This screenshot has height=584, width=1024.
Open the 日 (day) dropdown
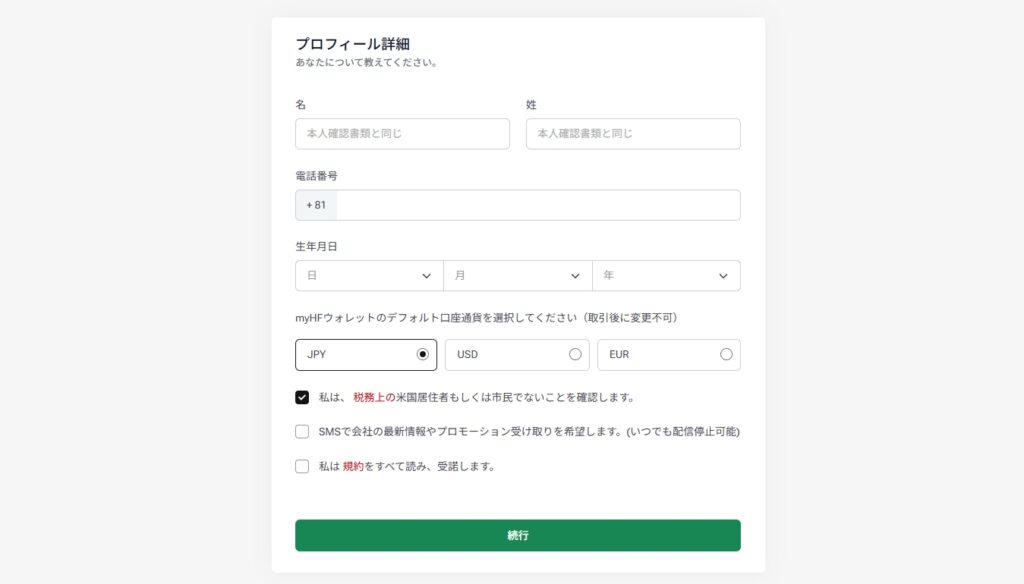[369, 276]
